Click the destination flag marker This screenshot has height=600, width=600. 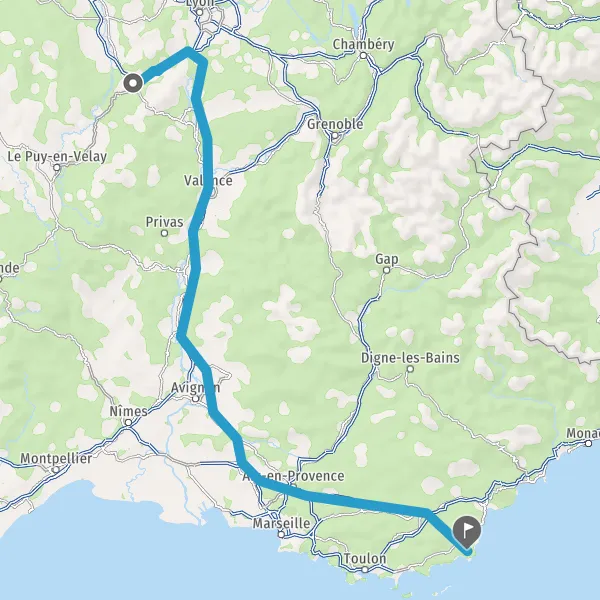coord(466,532)
